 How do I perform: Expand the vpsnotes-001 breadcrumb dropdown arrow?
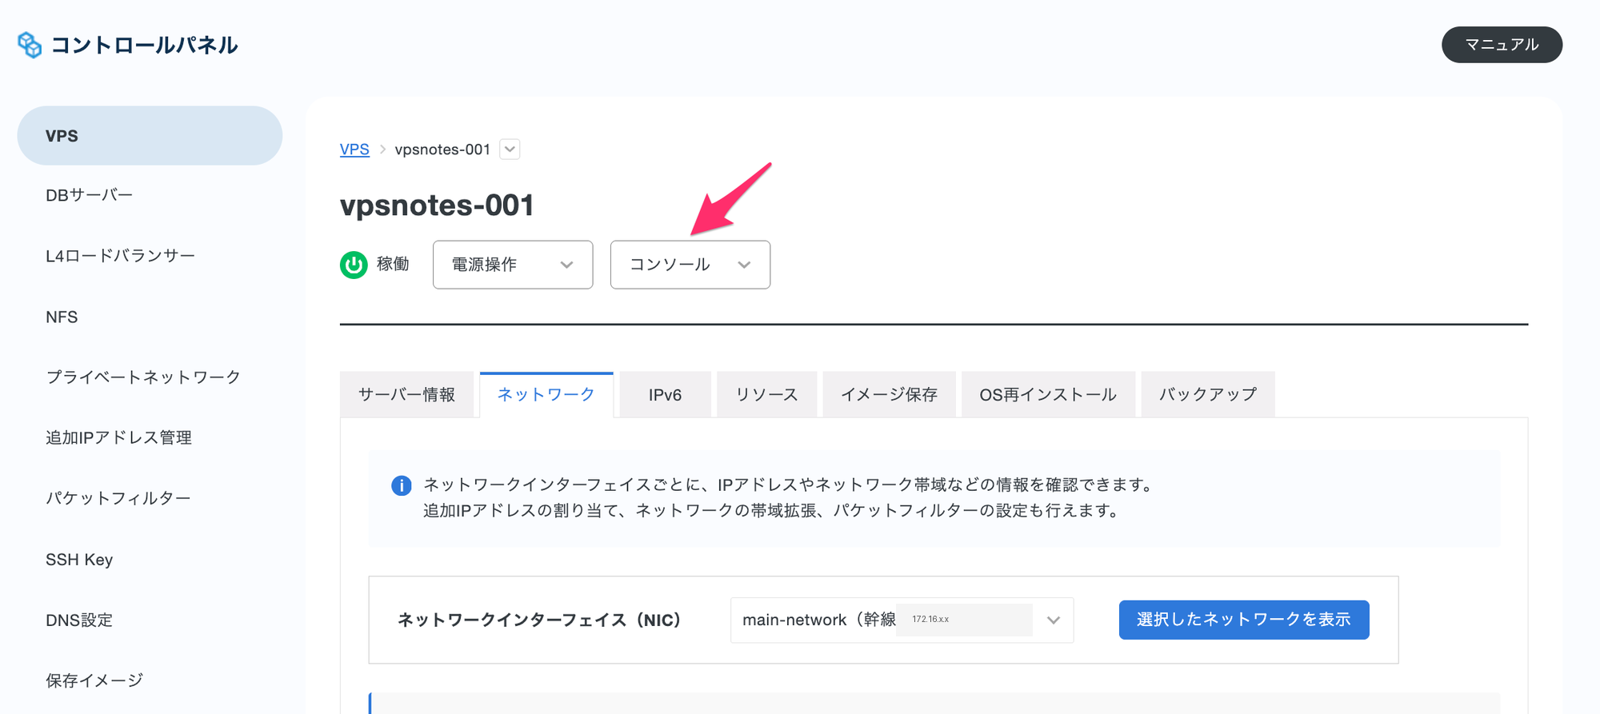click(x=510, y=149)
